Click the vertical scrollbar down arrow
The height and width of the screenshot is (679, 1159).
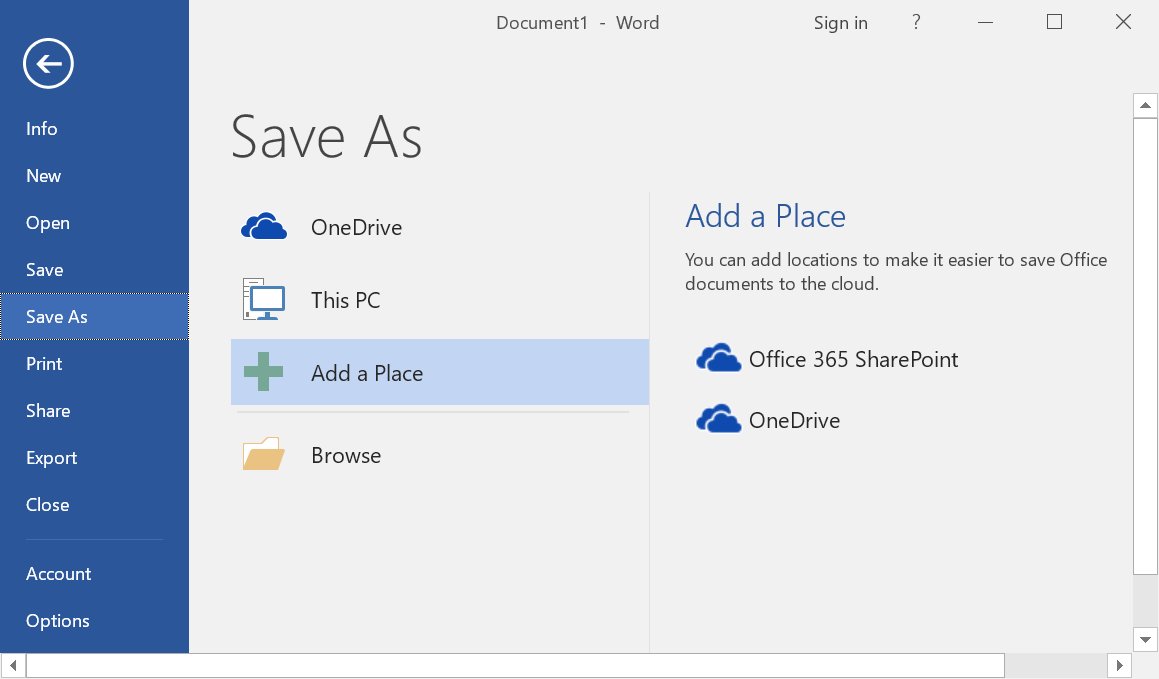pos(1145,640)
